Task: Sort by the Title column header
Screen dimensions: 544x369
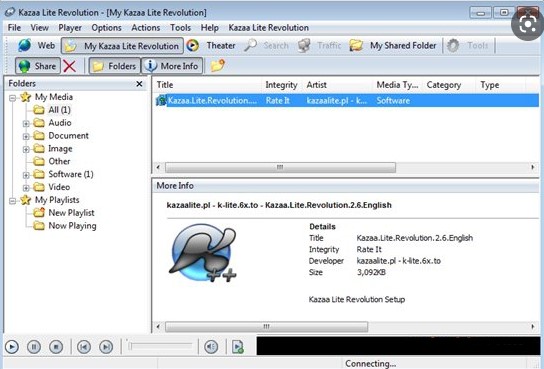Action: (x=207, y=85)
